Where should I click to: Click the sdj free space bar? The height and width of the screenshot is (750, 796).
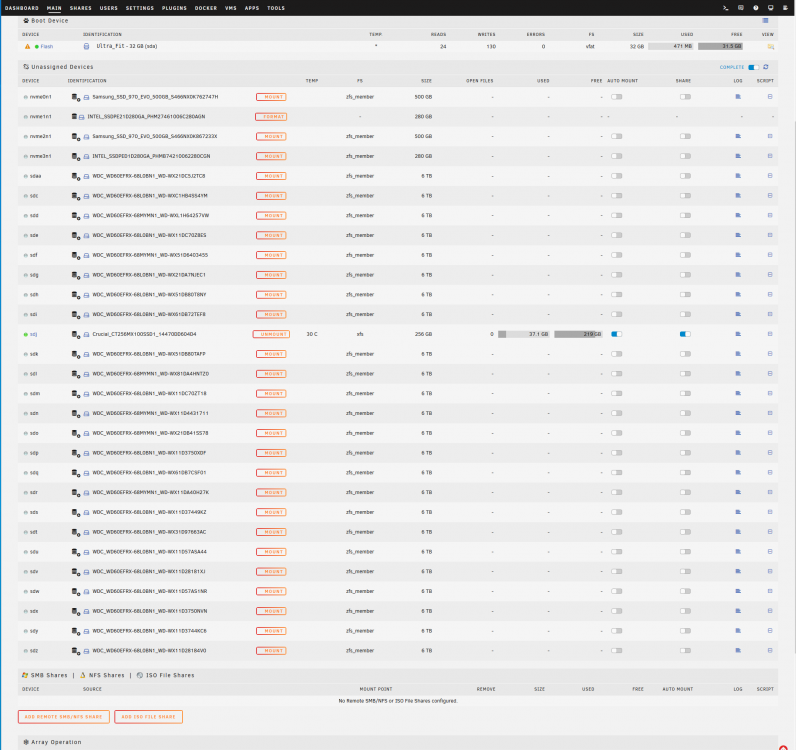tap(578, 334)
